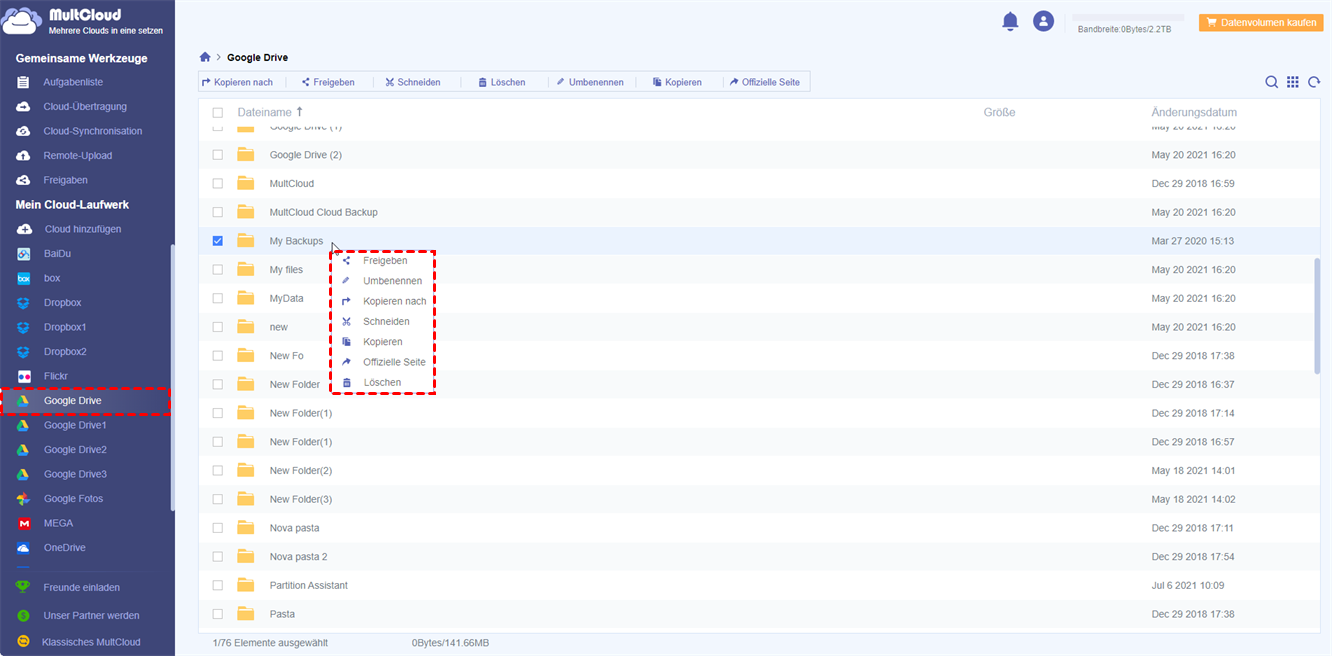This screenshot has height=656, width=1332.
Task: Click Kopieren nach toolbar button
Action: tap(238, 82)
